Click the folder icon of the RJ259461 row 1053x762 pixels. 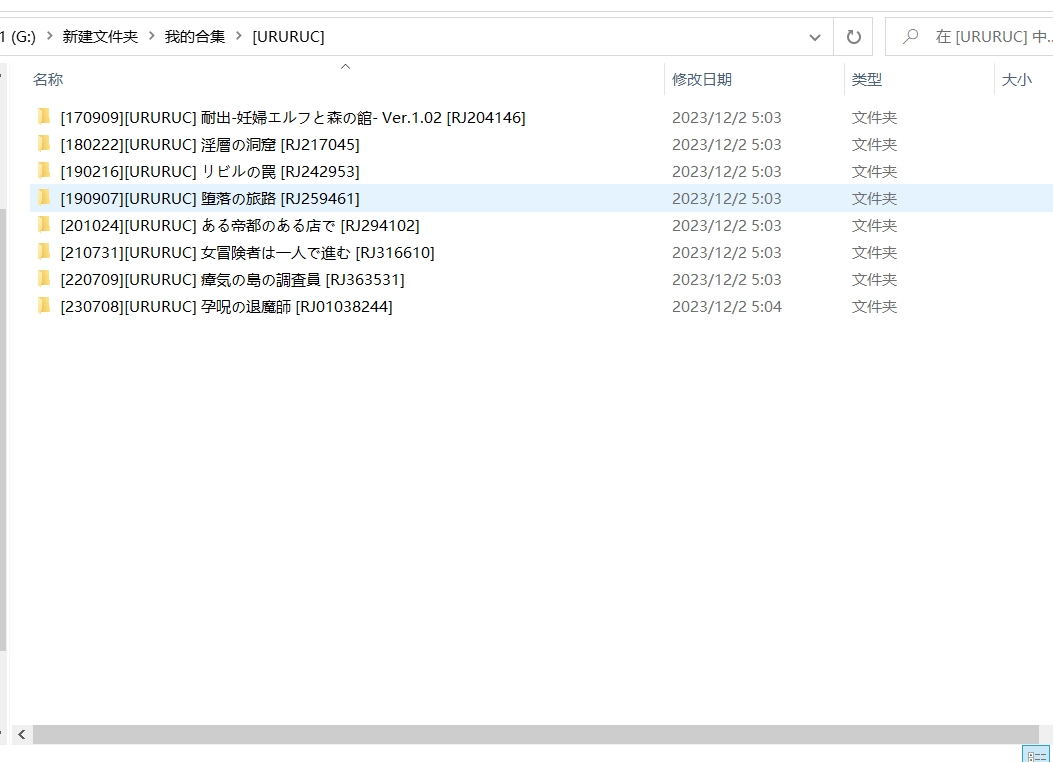click(44, 198)
